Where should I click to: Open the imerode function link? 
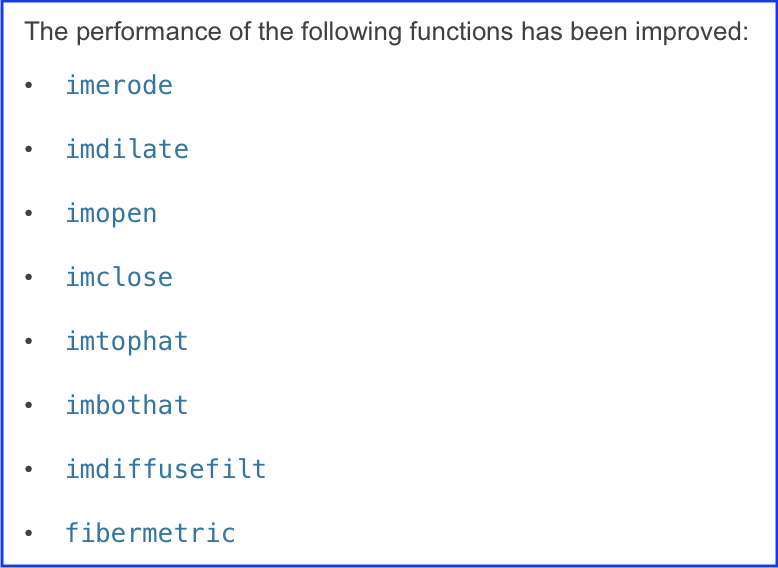(119, 86)
